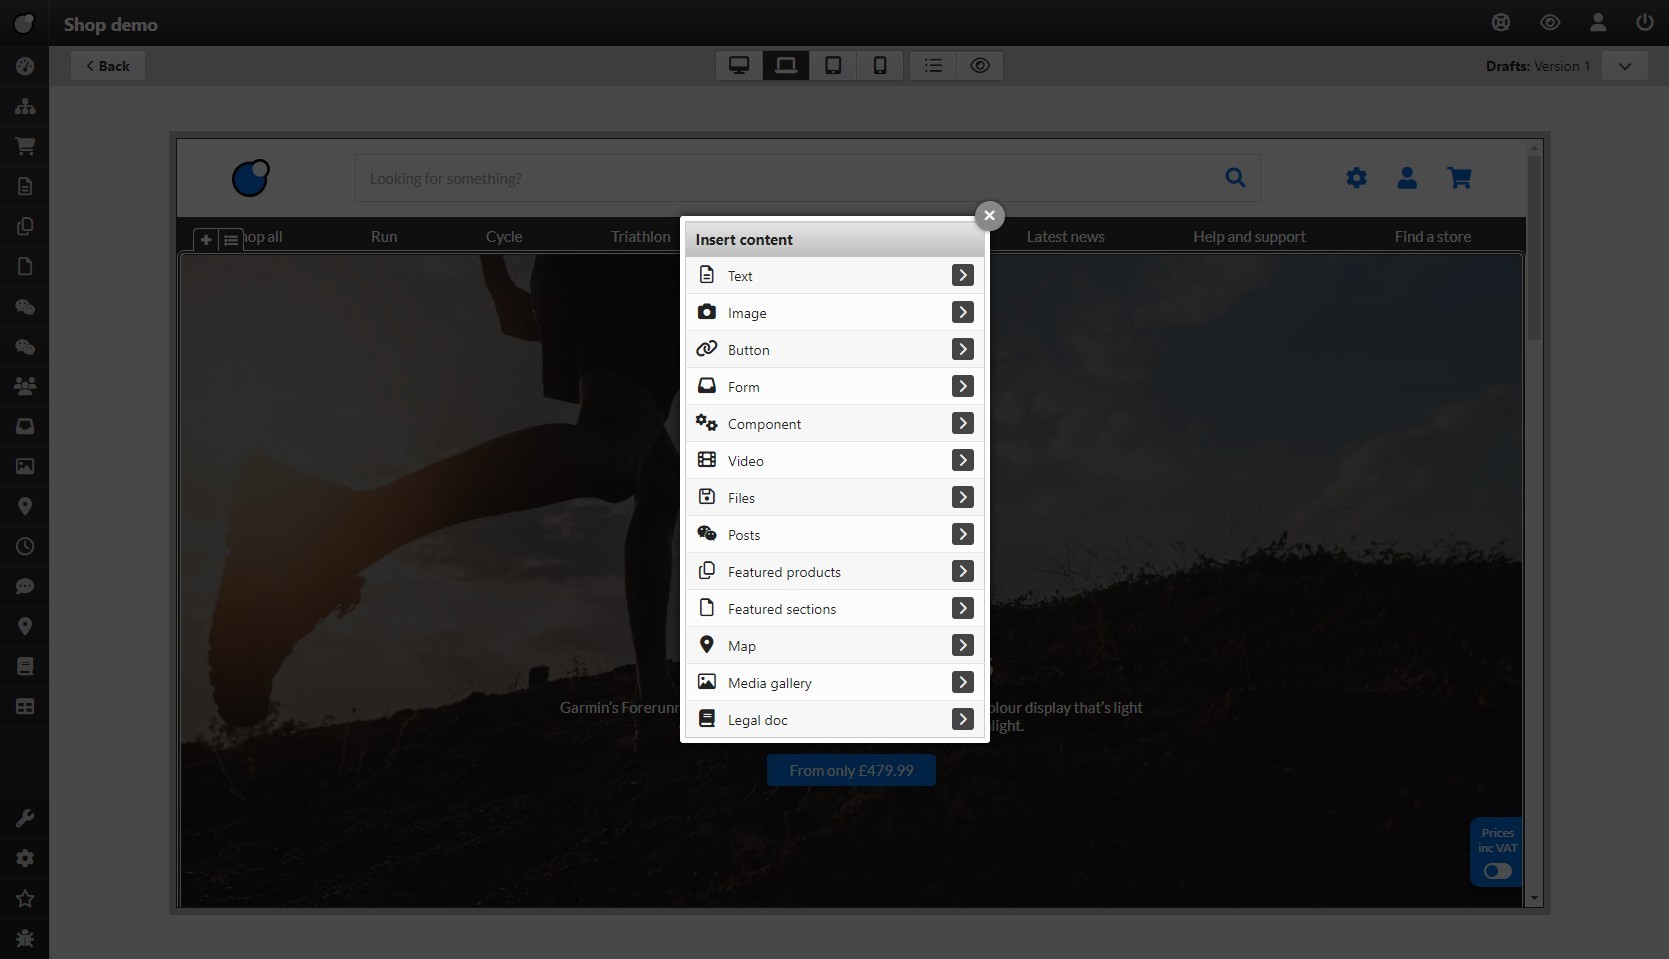Screen dimensions: 1669x959
Task: Choose Video in the Insert content list
Action: pyautogui.click(x=746, y=461)
